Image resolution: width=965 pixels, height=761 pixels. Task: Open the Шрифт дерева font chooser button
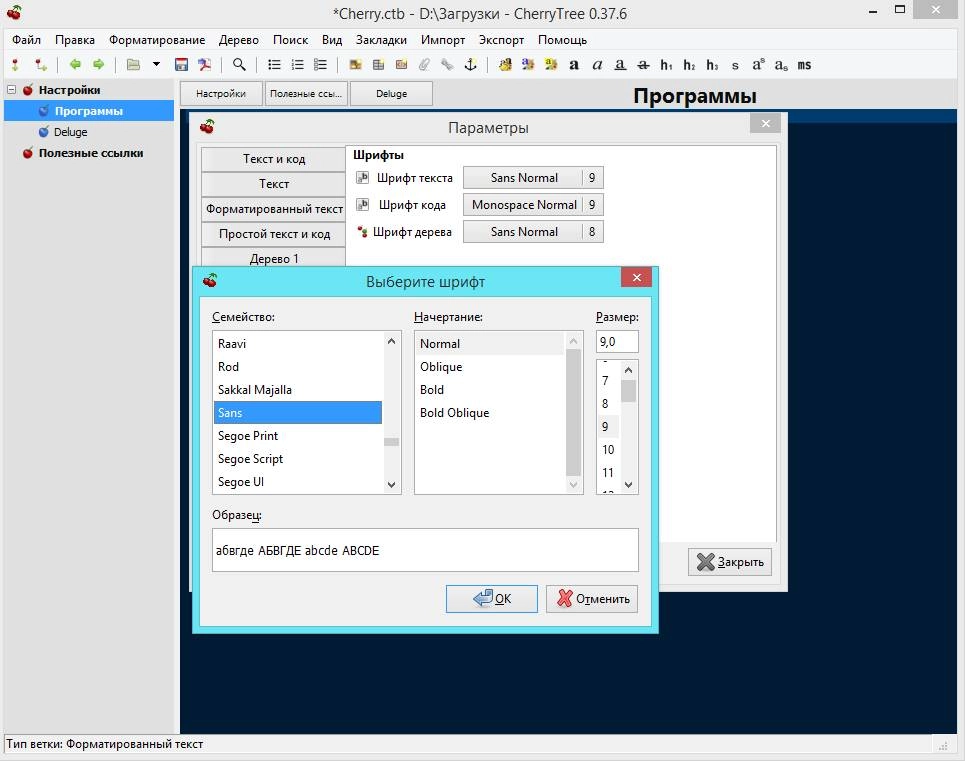(533, 232)
